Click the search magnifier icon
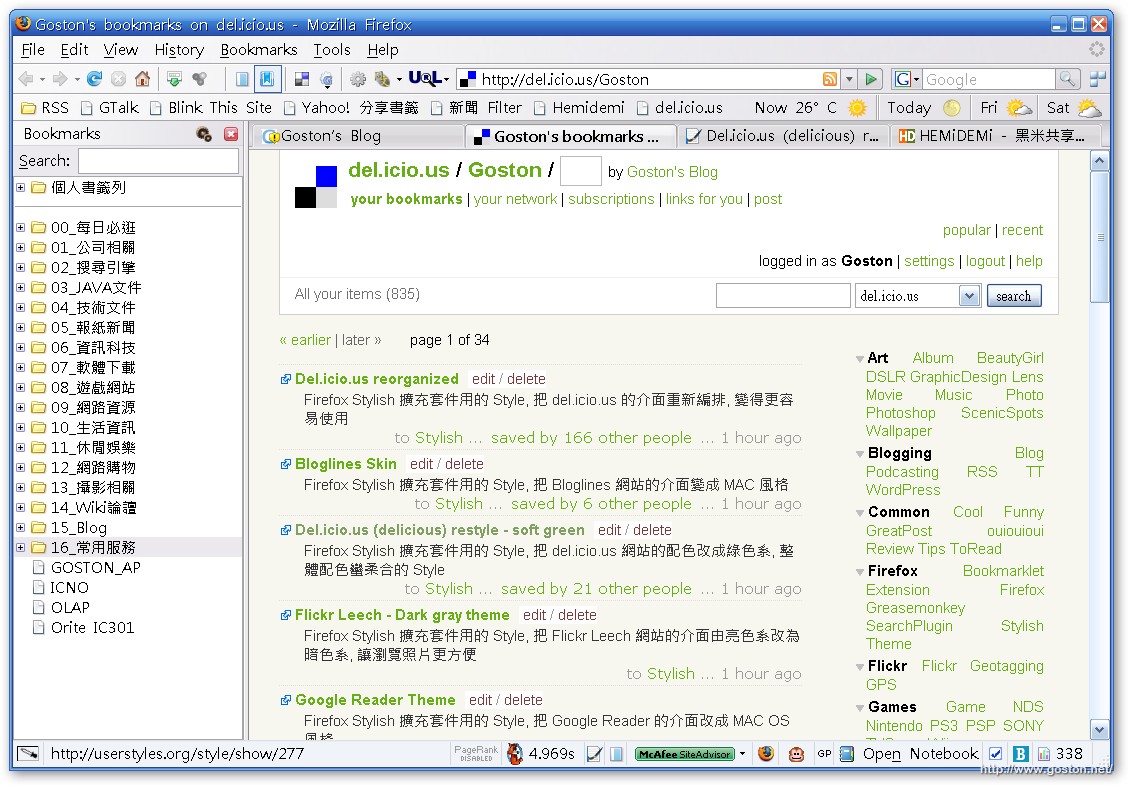The height and width of the screenshot is (785, 1128). pos(1067,78)
